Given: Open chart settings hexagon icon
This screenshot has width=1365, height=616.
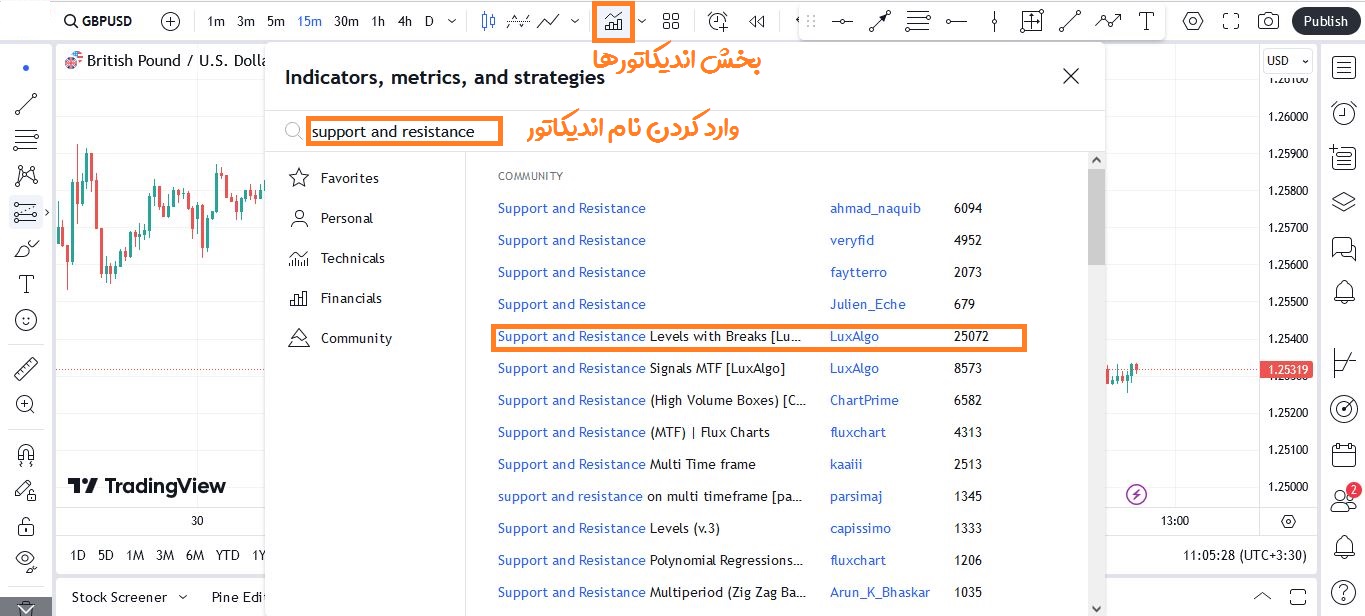Looking at the screenshot, I should click(1192, 21).
